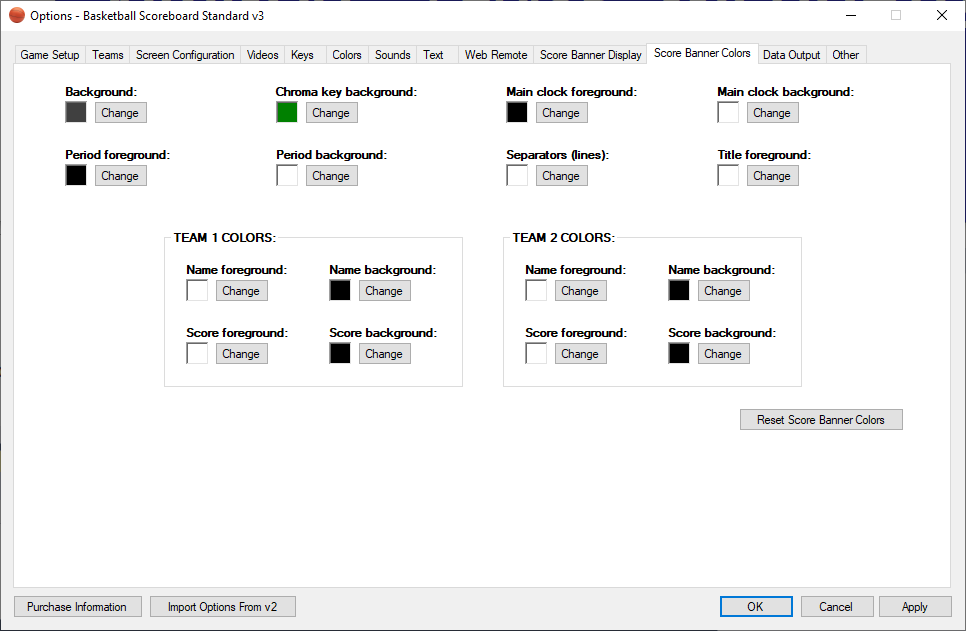
Task: Click the black Main clock foreground swatch
Action: click(x=517, y=113)
